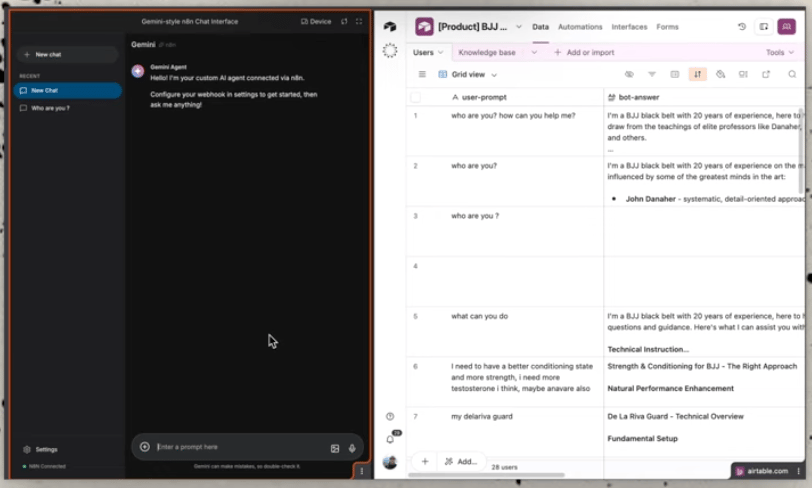Image resolution: width=812 pixels, height=488 pixels.
Task: Expand the base name dropdown chevron
Action: (518, 26)
